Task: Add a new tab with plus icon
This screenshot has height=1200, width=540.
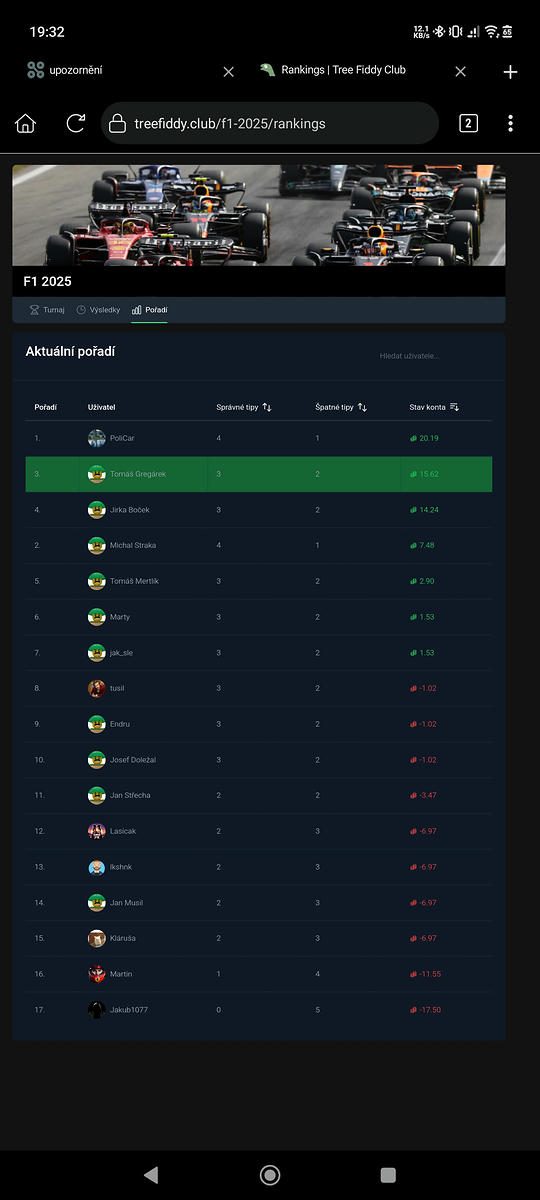Action: point(510,71)
